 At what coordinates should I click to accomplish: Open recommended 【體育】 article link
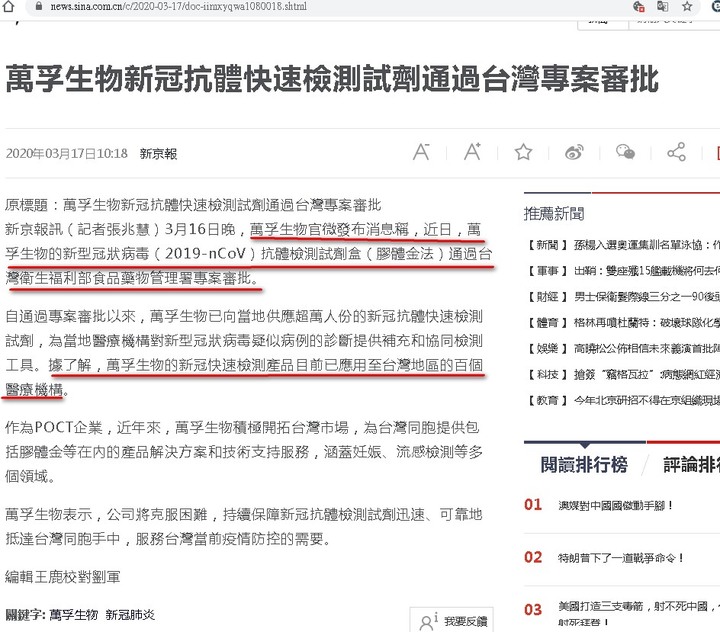click(x=623, y=323)
